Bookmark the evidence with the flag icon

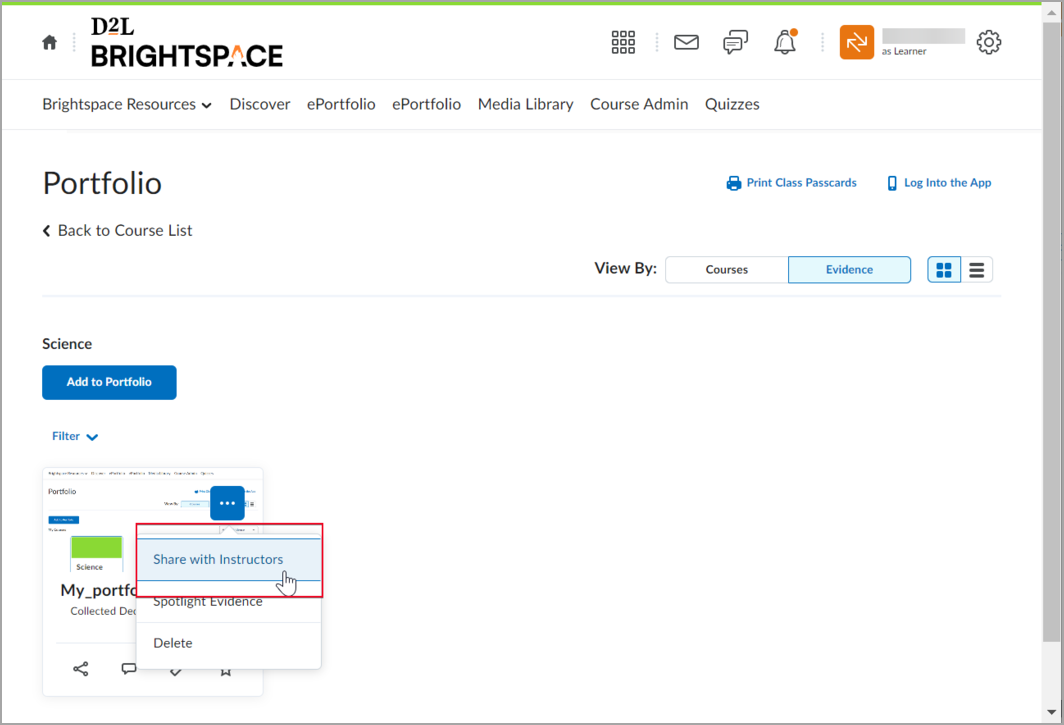coord(225,668)
